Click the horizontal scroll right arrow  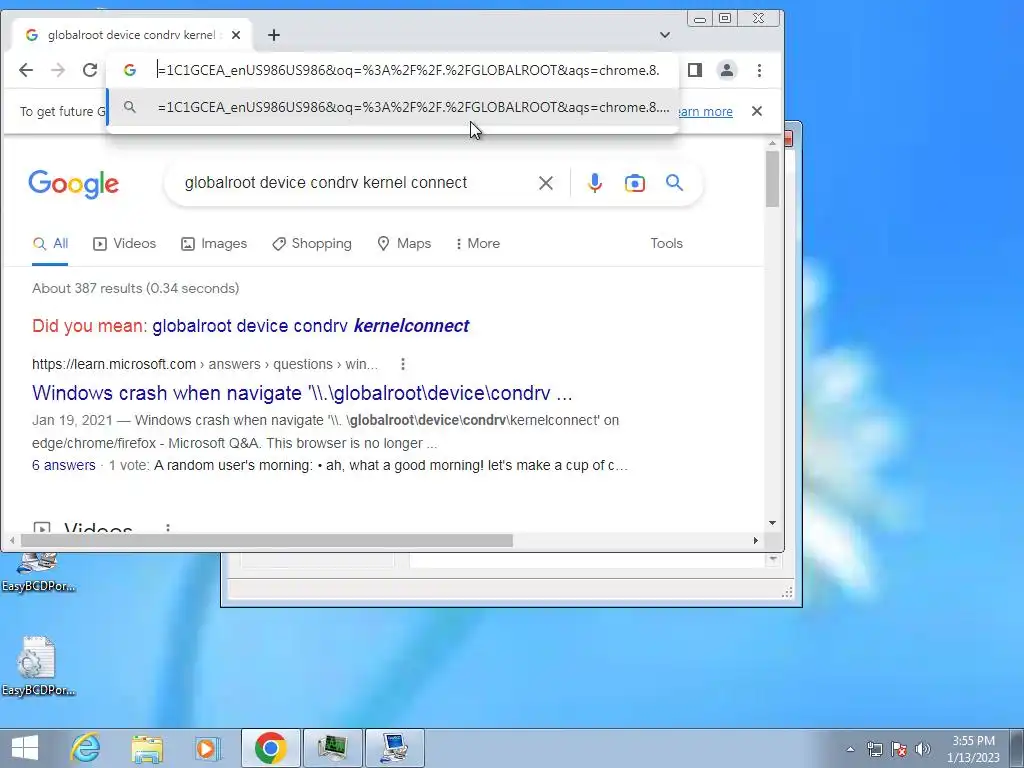[756, 541]
